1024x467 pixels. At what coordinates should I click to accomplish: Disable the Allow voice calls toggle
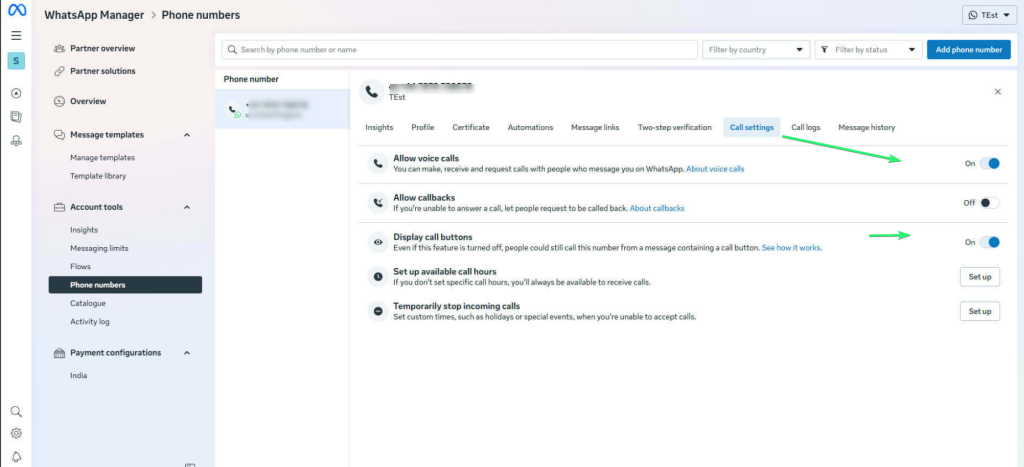[988, 163]
